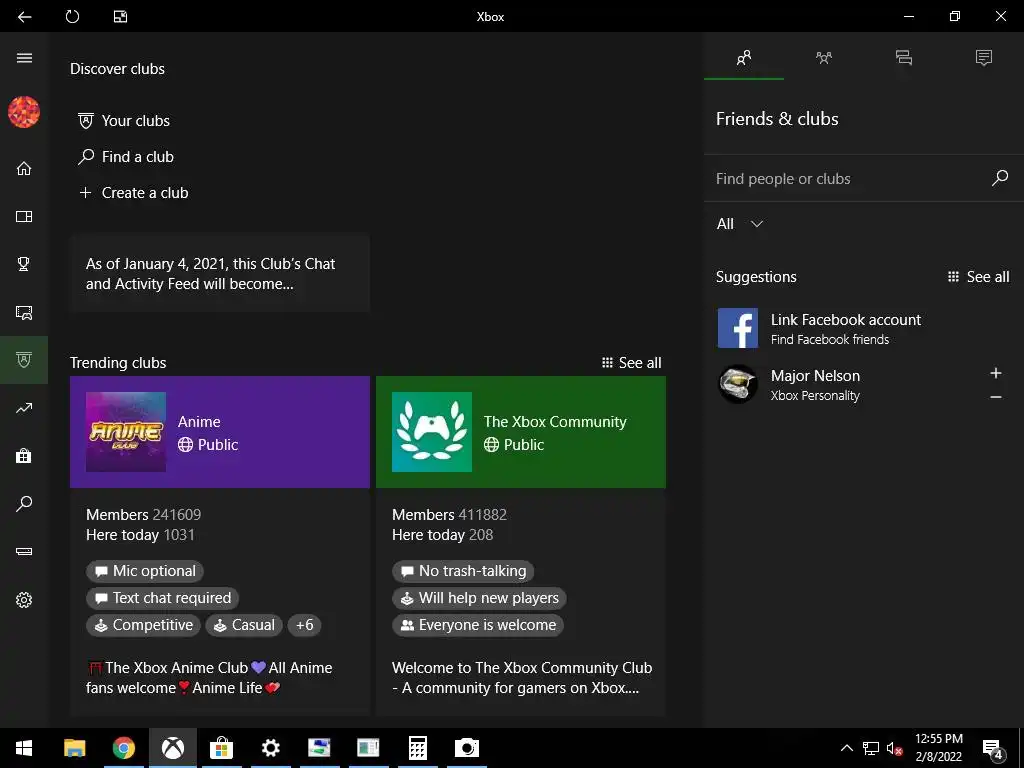The height and width of the screenshot is (768, 1024).
Task: Open the Windows Start menu
Action: [x=24, y=748]
